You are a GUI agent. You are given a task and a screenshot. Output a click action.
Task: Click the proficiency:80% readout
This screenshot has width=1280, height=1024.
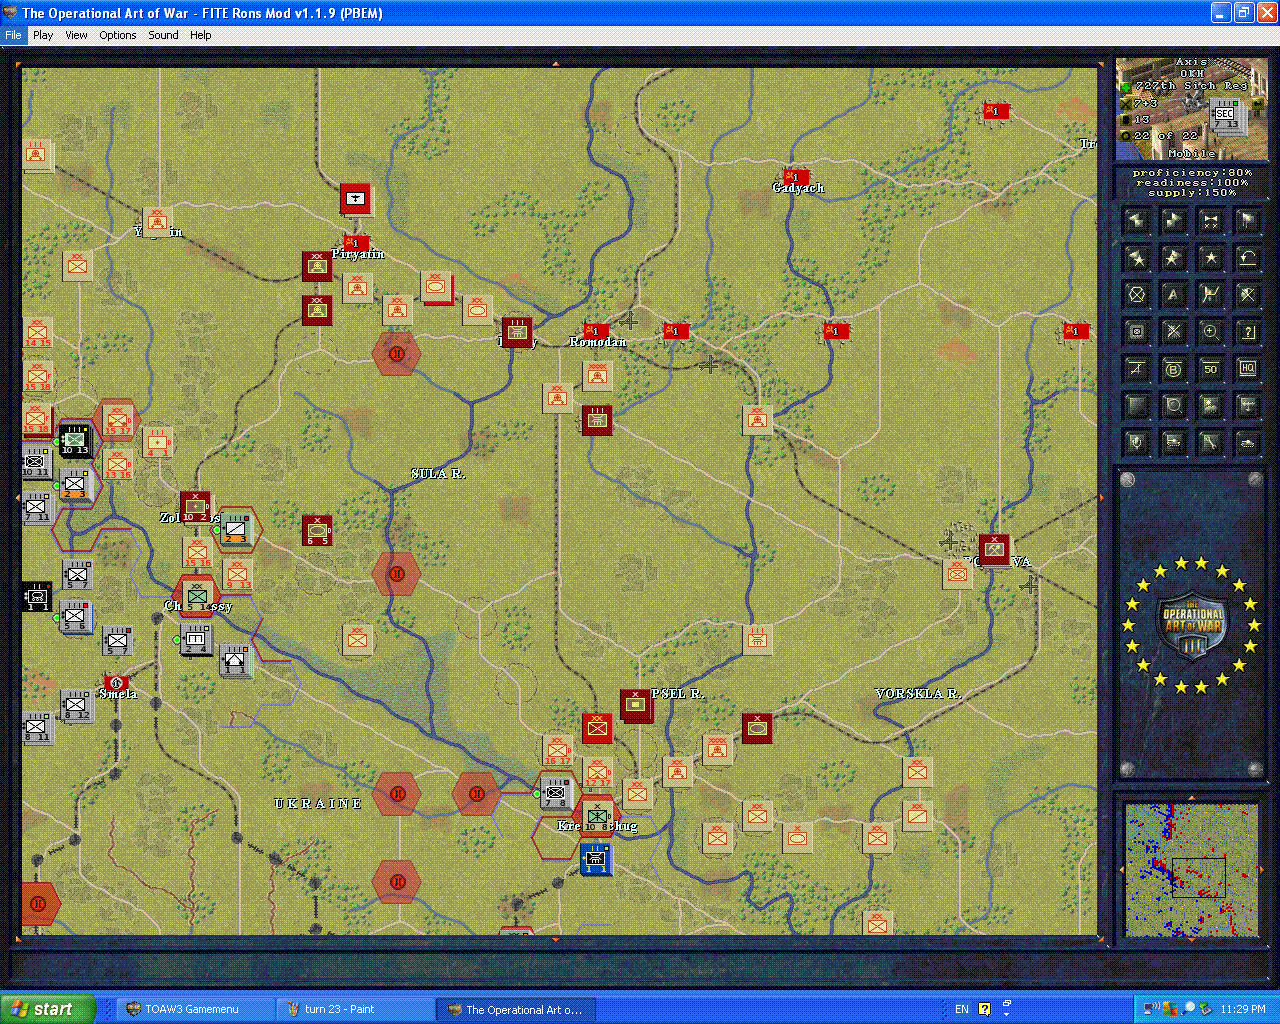pyautogui.click(x=1192, y=173)
